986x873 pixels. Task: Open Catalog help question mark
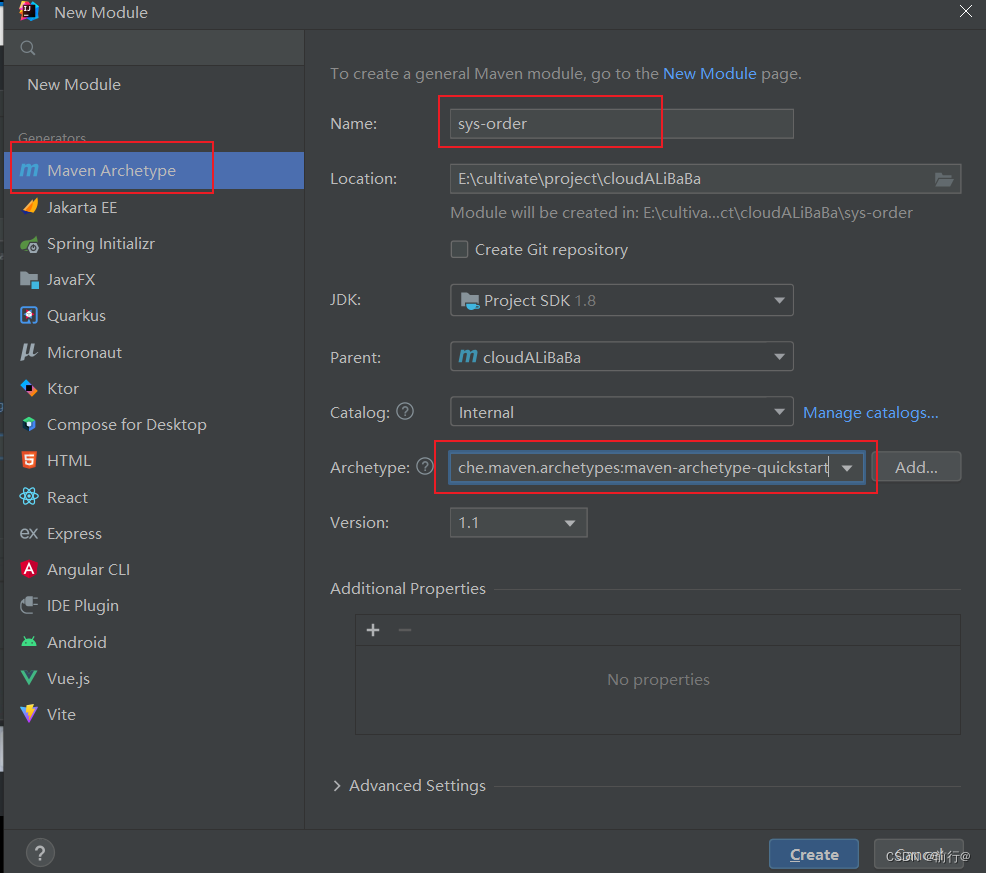pyautogui.click(x=406, y=411)
